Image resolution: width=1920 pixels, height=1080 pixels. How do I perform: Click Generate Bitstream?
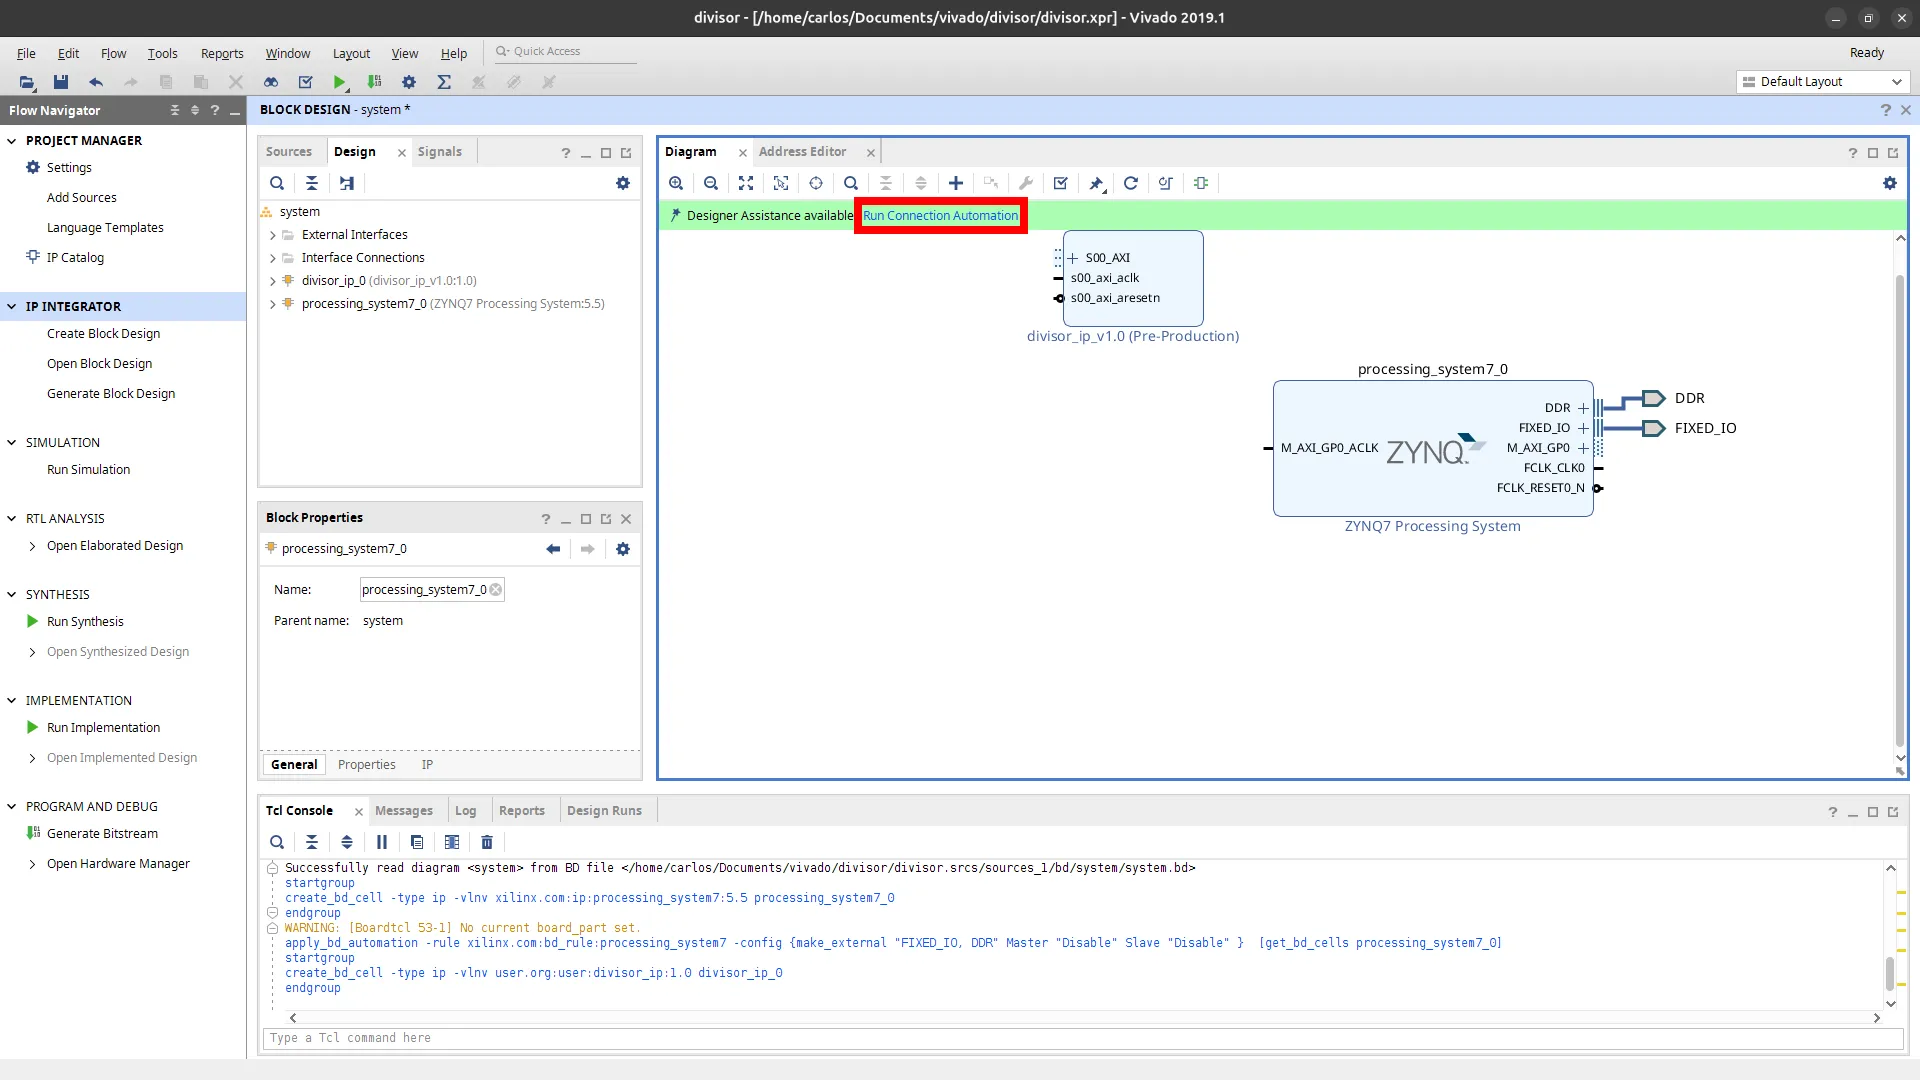102,834
